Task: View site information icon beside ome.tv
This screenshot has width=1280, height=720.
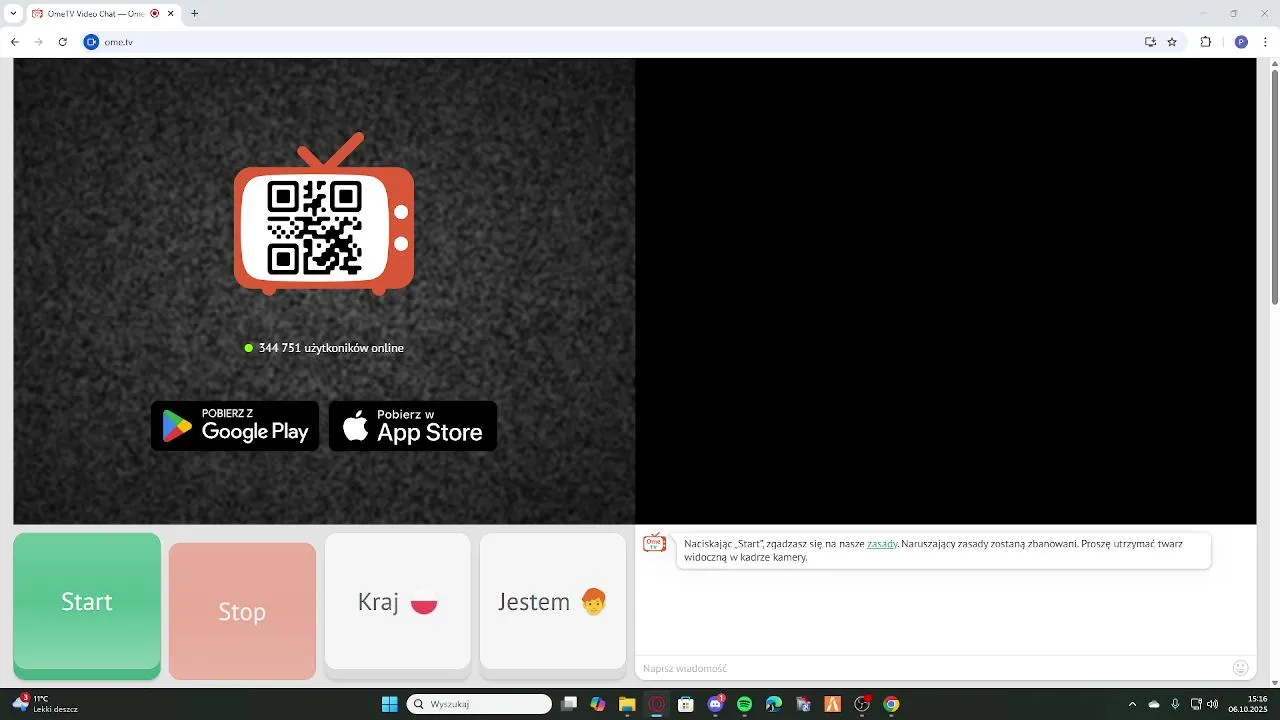Action: click(x=91, y=42)
